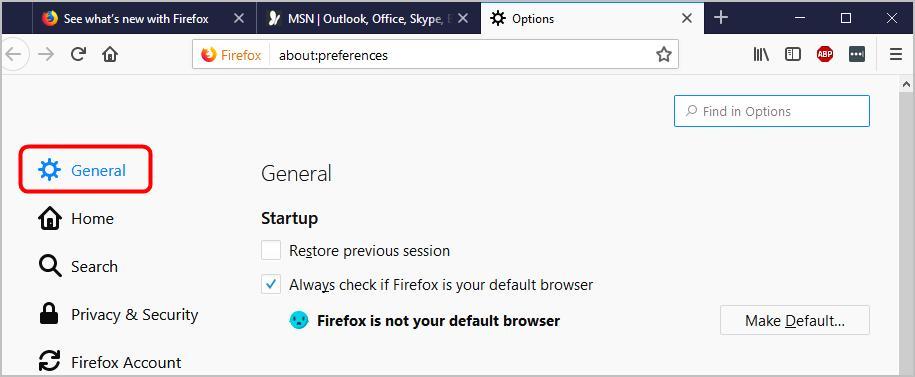Open a new tab with plus button
This screenshot has height=377, width=915.
point(721,18)
